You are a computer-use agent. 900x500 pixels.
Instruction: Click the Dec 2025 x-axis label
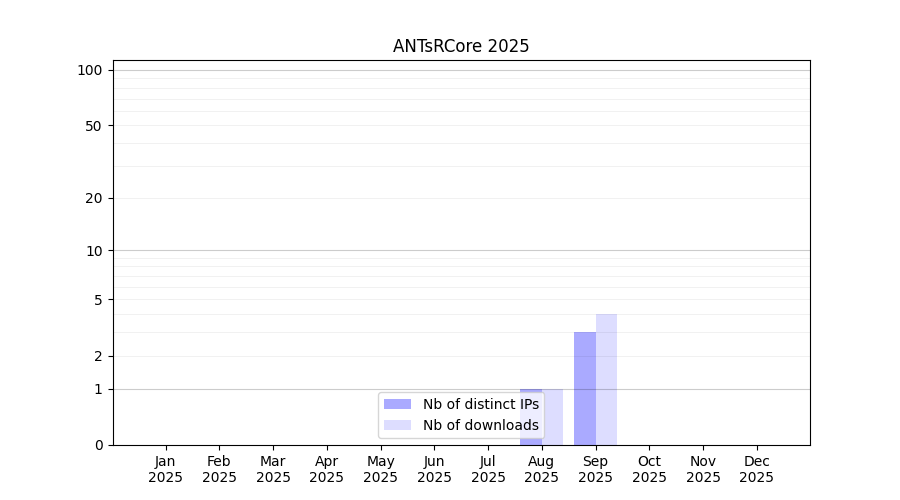pyautogui.click(x=757, y=469)
